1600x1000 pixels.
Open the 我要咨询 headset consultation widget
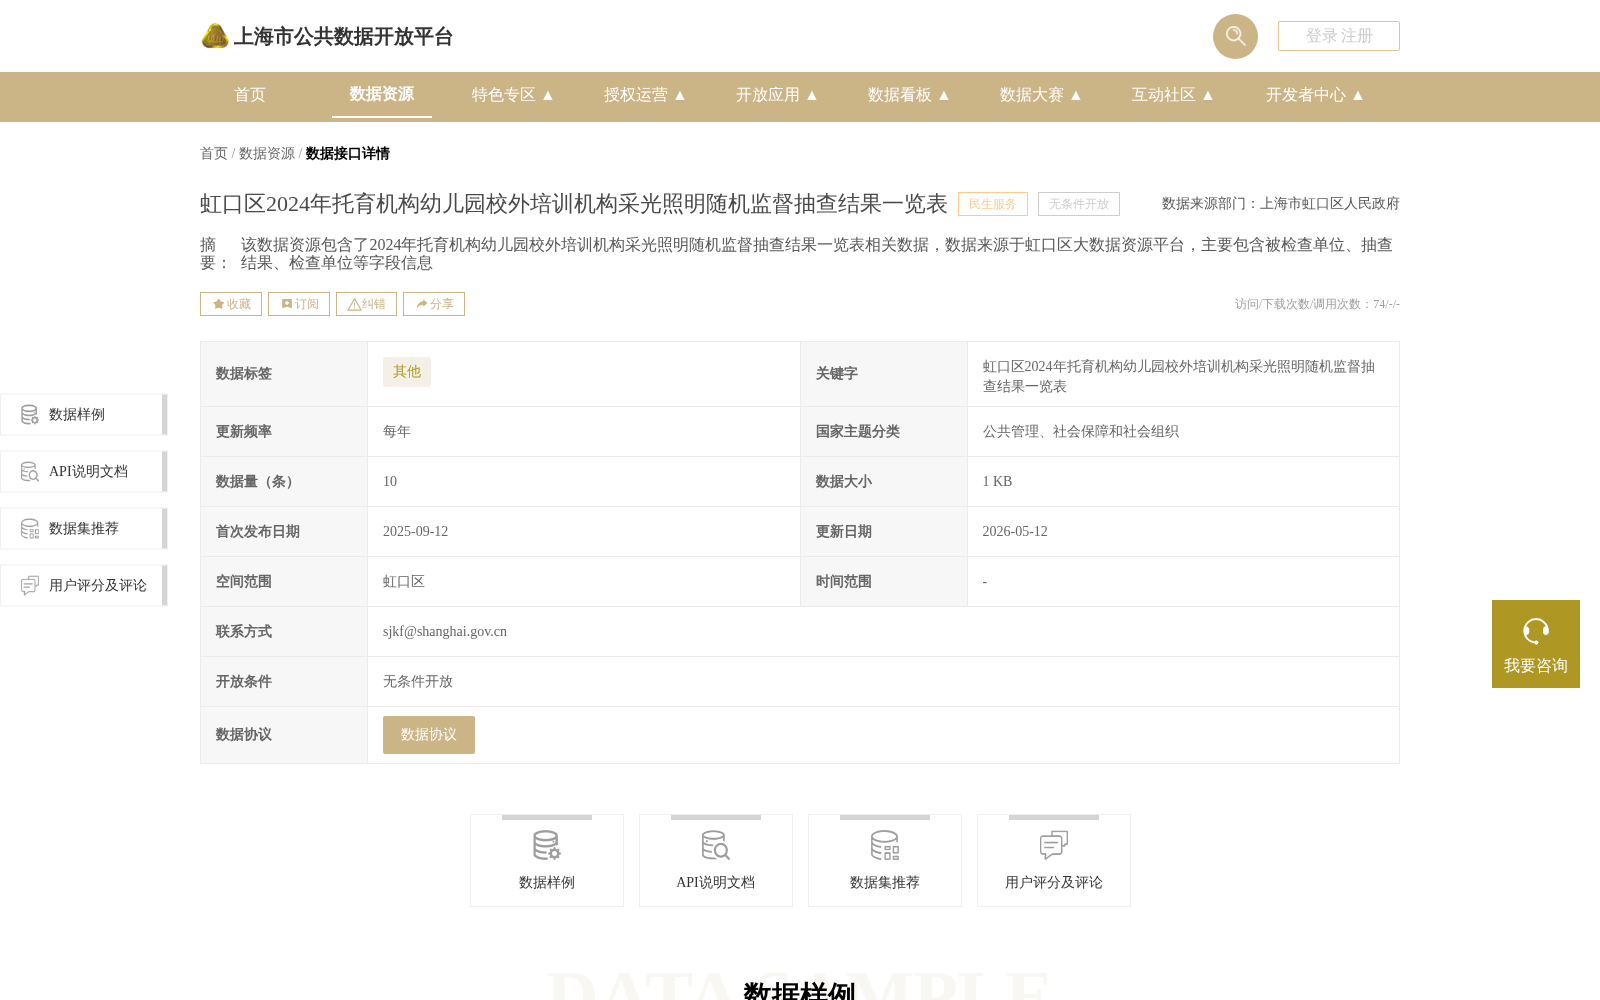pos(1536,644)
